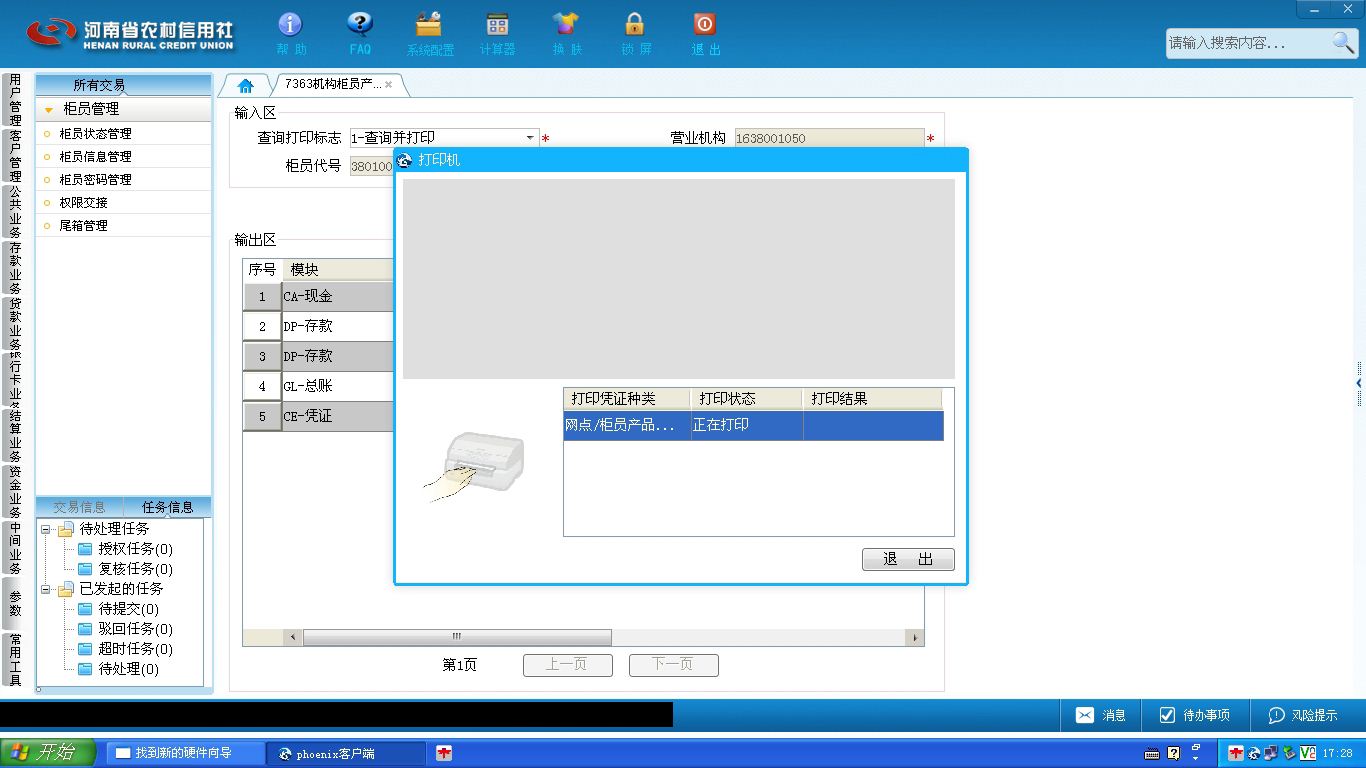This screenshot has height=768, width=1366.
Task: Select 授权任务(0) in the task tree
Action: (135, 549)
